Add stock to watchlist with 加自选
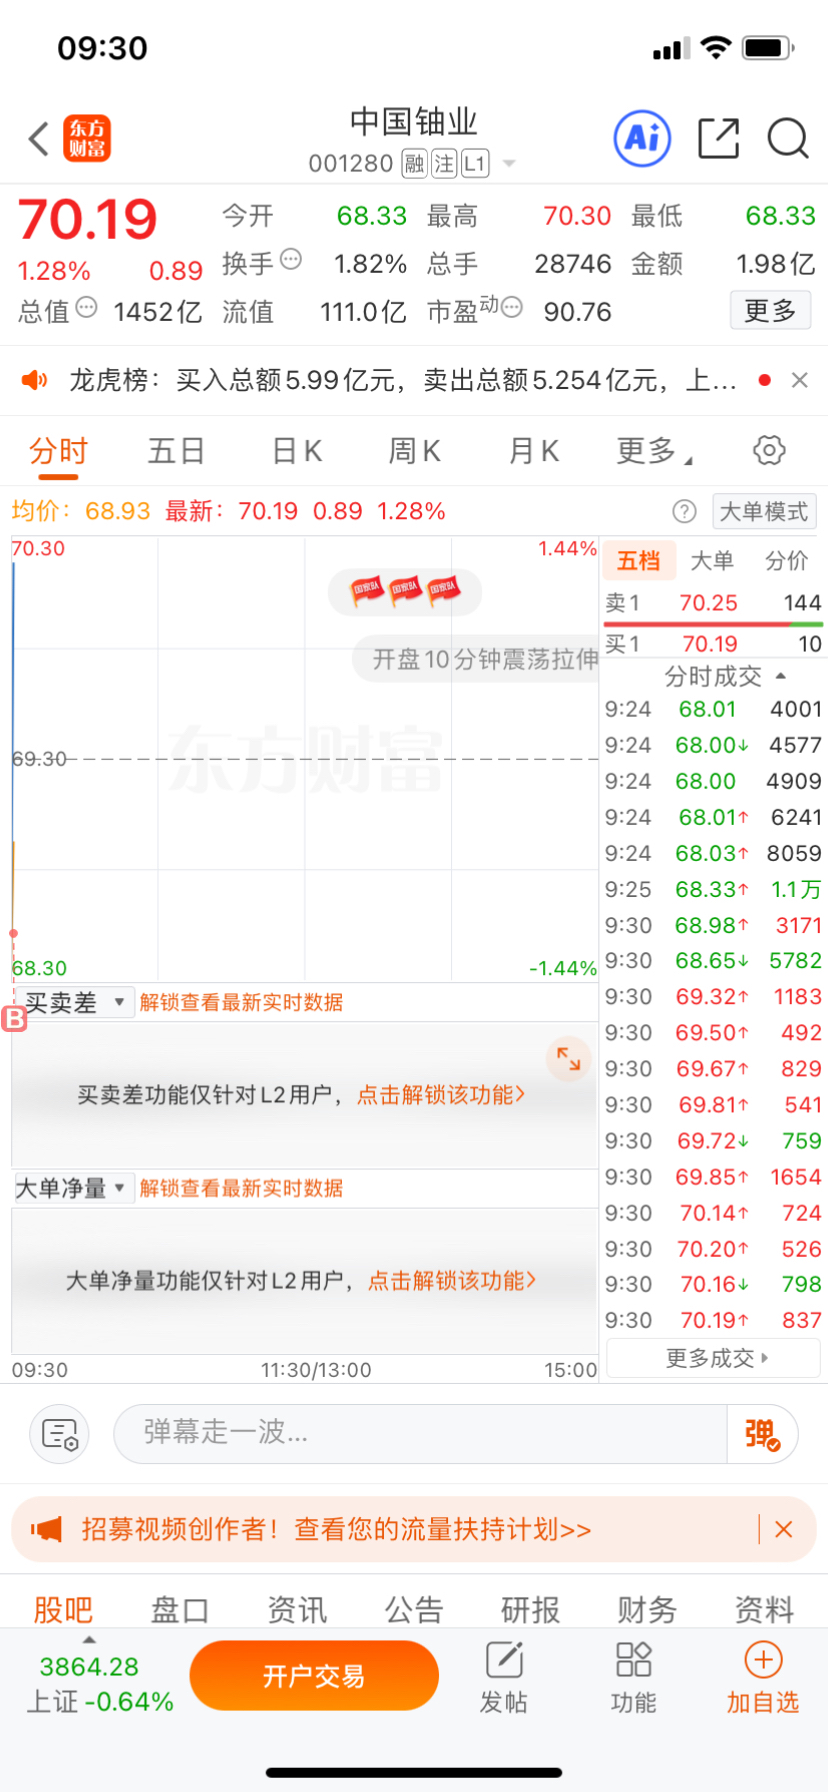The height and width of the screenshot is (1792, 828). click(x=763, y=1677)
